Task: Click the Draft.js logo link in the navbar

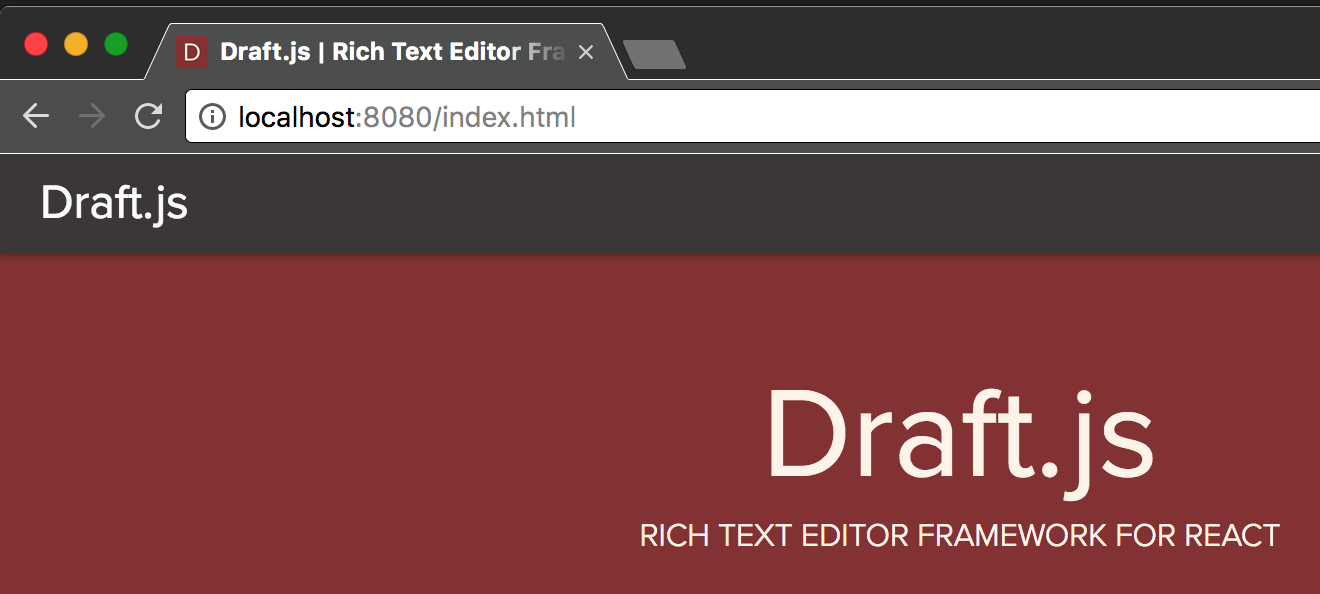Action: (x=114, y=203)
